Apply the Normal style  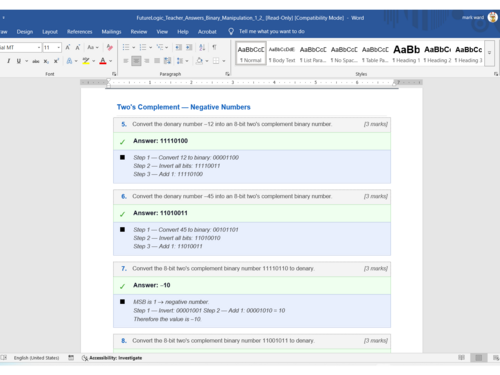pos(251,53)
